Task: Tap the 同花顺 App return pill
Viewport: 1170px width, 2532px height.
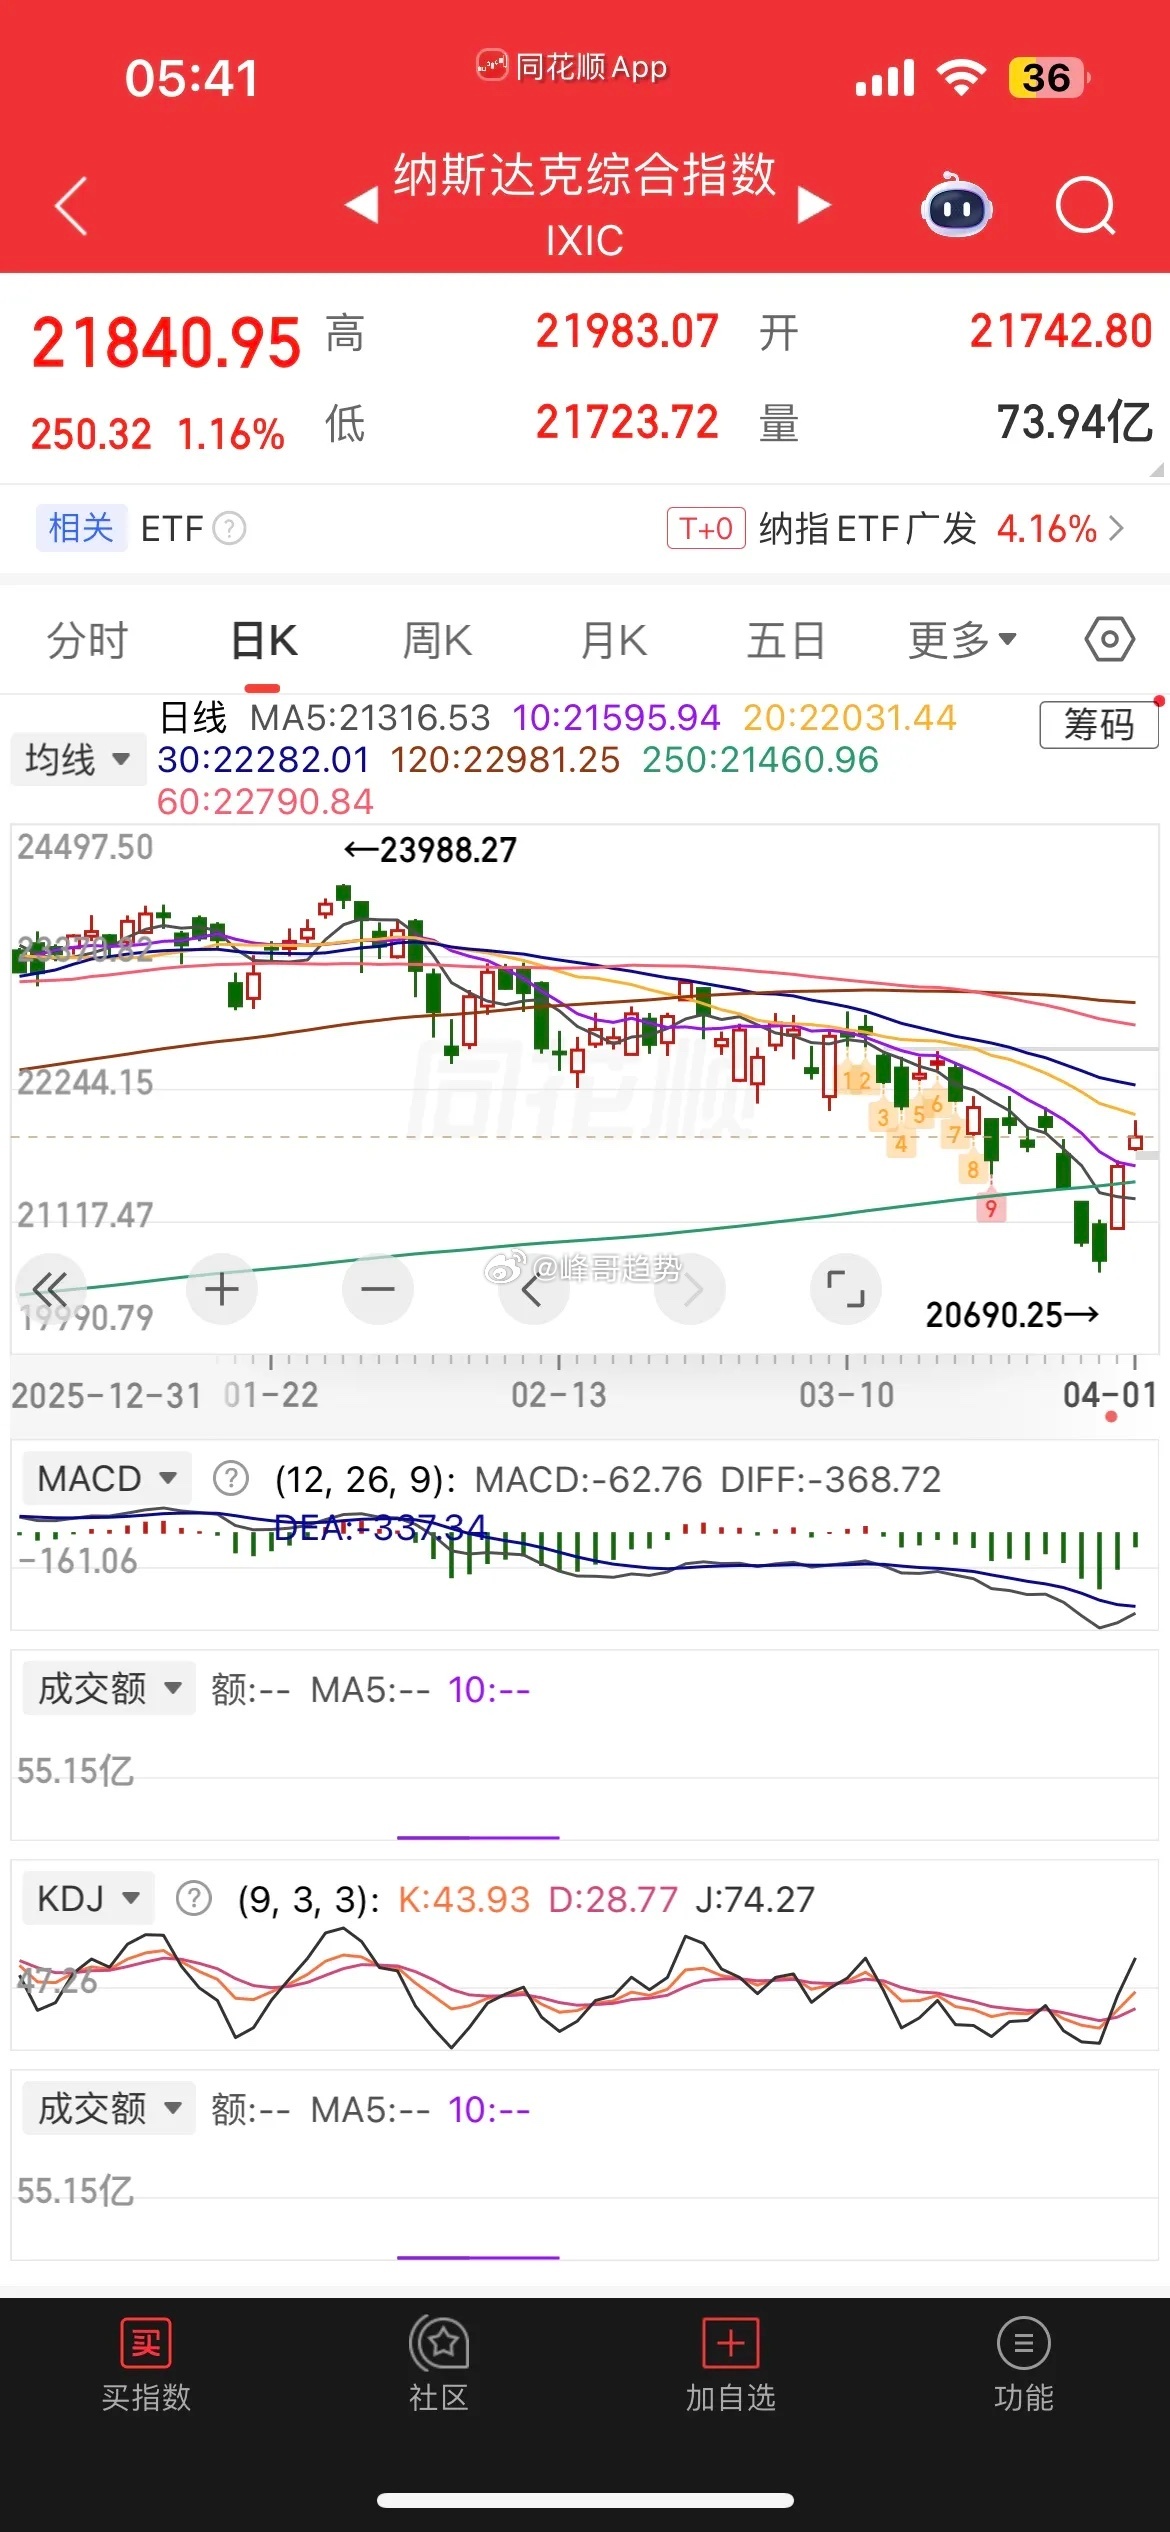Action: (572, 67)
